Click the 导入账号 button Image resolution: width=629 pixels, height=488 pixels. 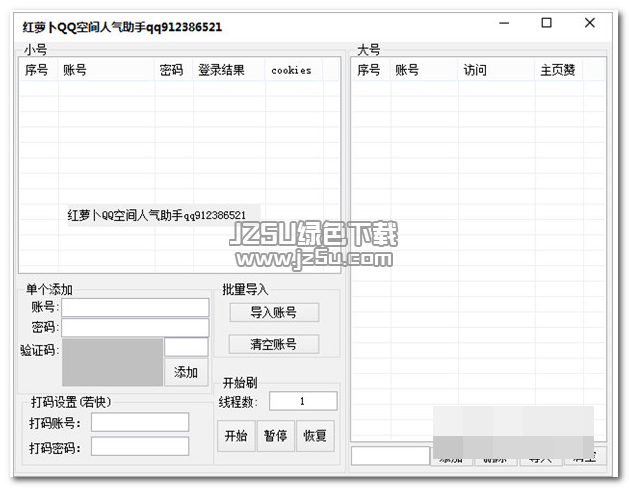(274, 312)
